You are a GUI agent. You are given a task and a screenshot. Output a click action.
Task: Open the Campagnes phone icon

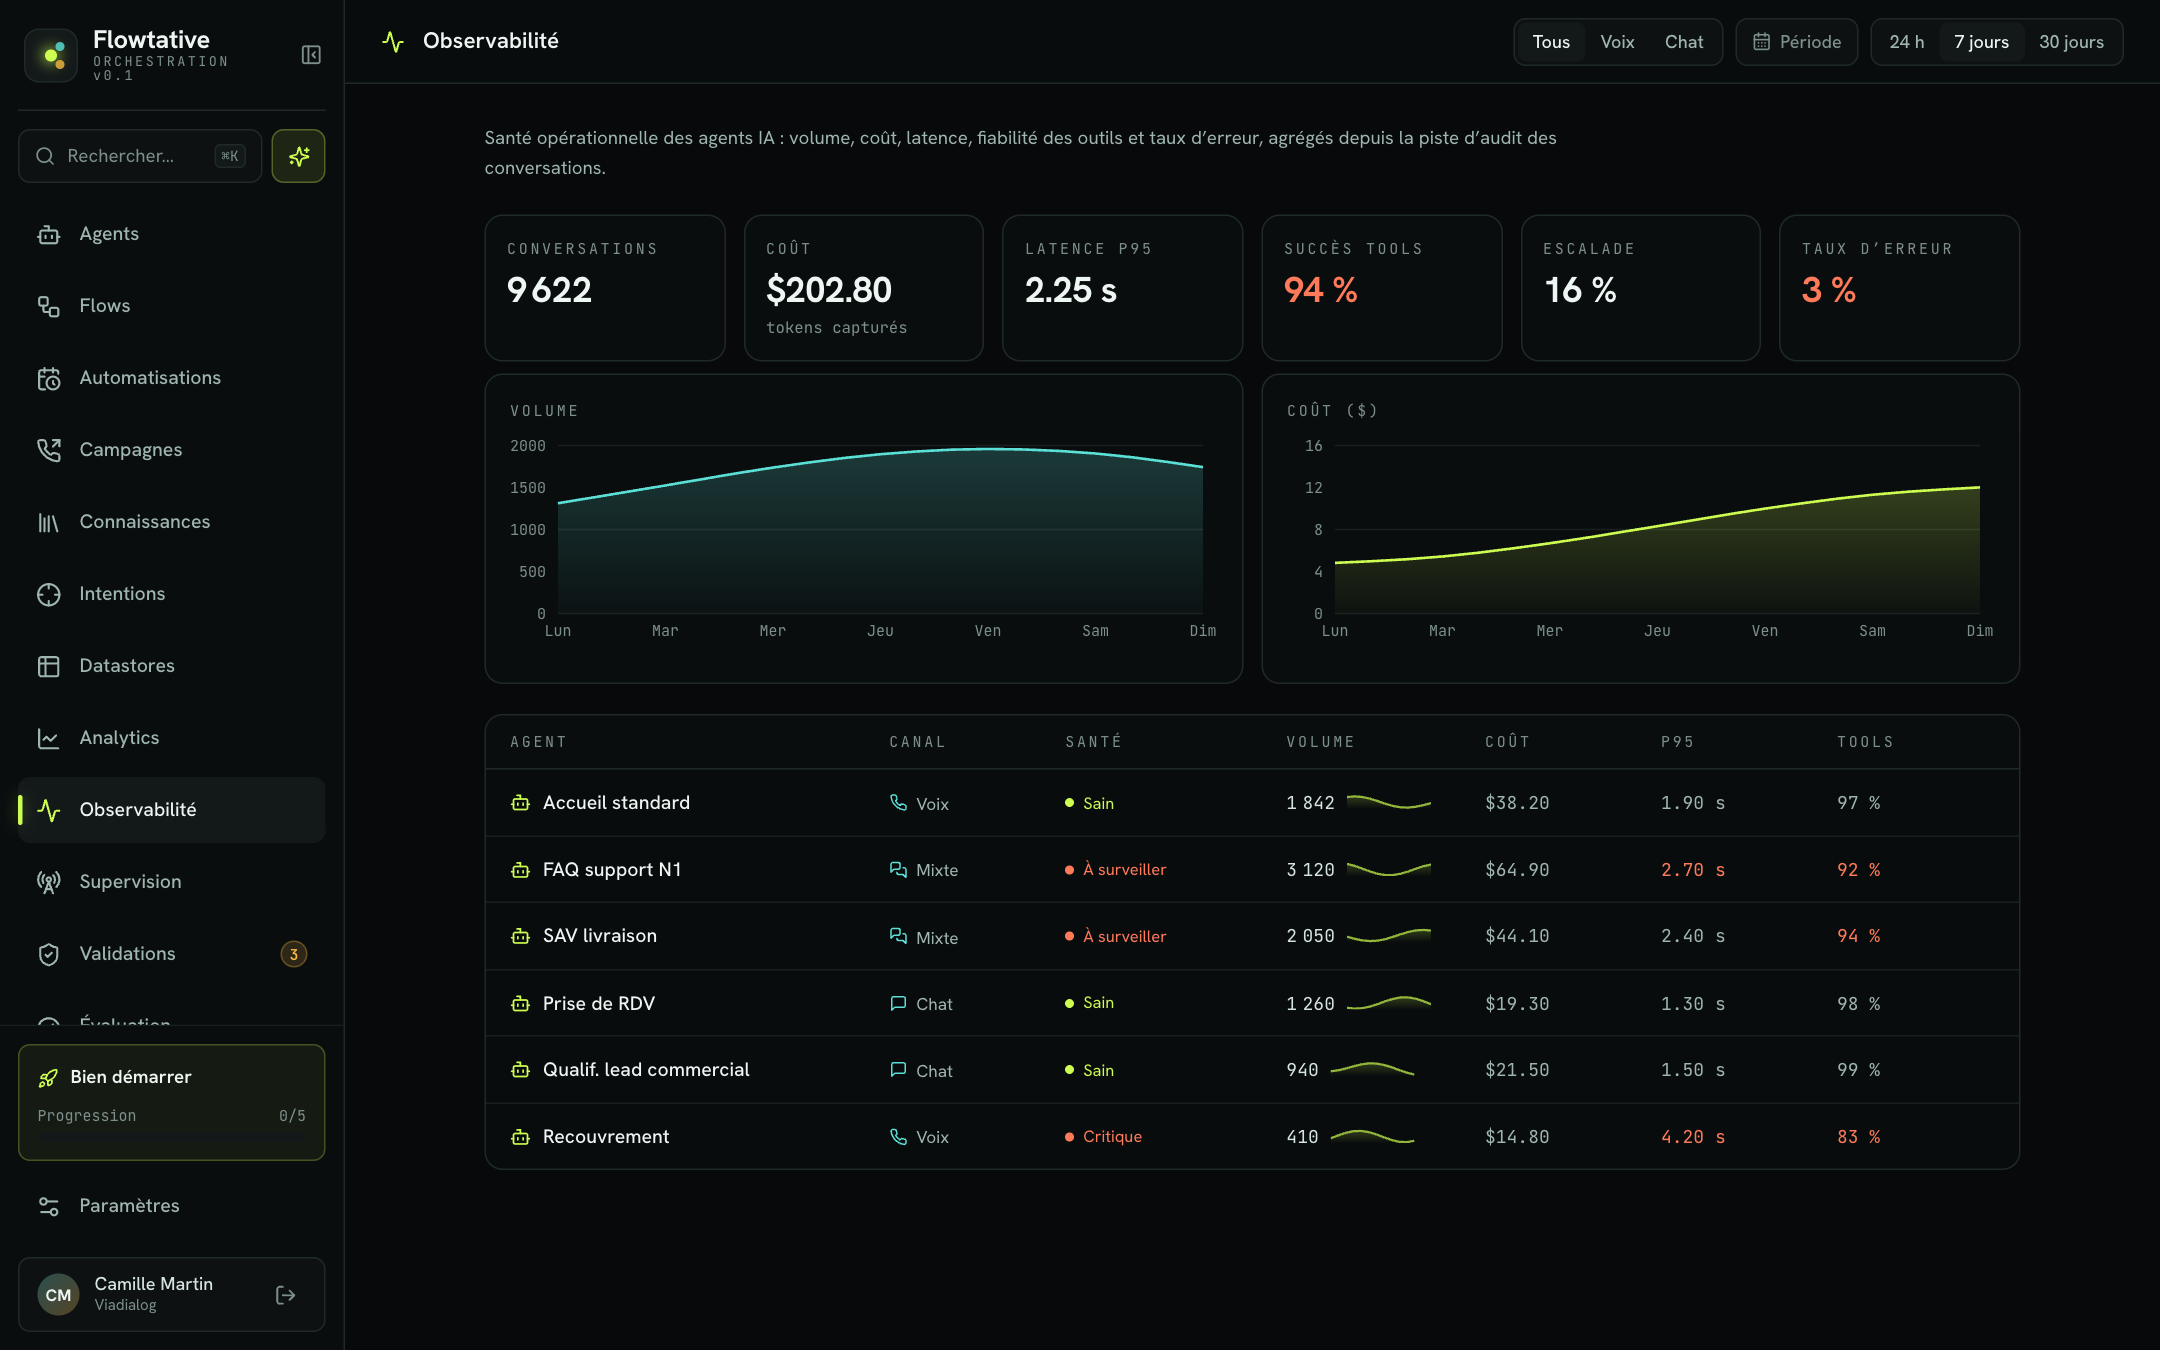point(49,450)
